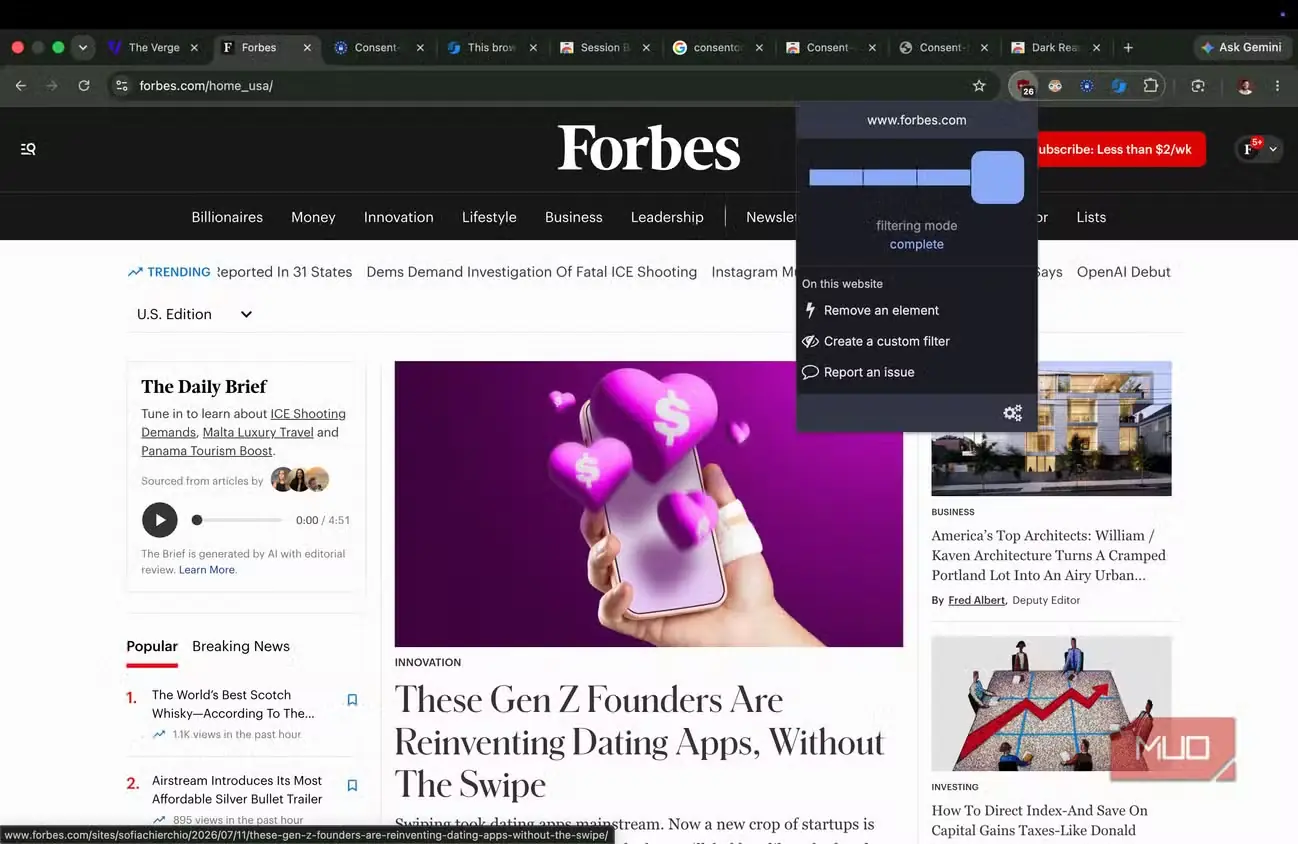Switch to Dark Reader tab
This screenshot has height=844, width=1298.
[1056, 47]
